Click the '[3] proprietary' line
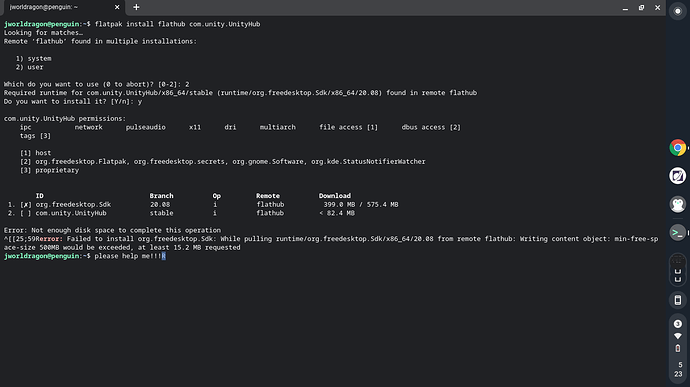The width and height of the screenshot is (690, 387). tap(49, 170)
